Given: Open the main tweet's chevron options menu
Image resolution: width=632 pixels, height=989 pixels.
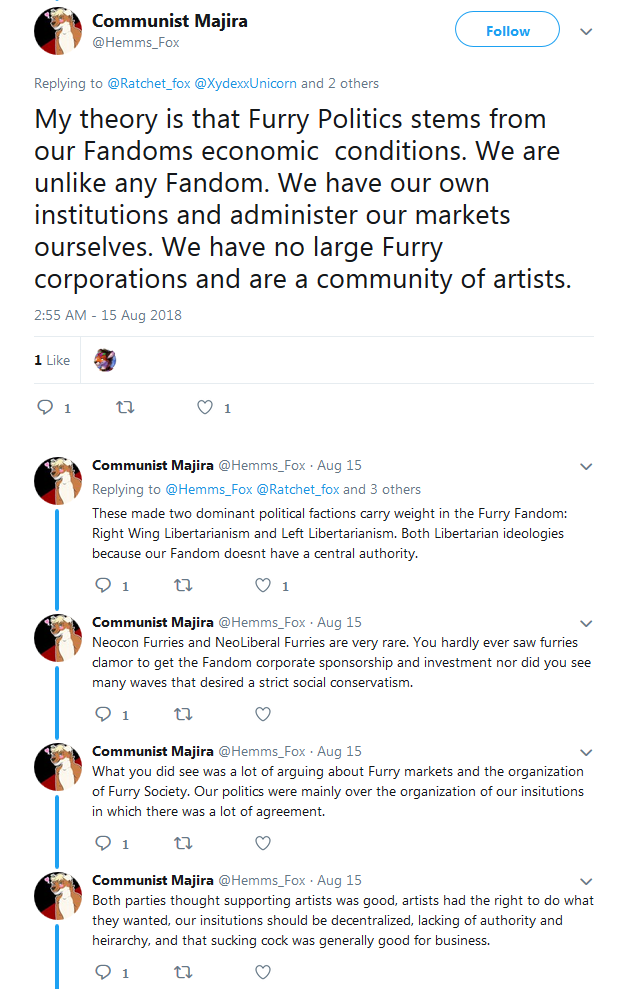Looking at the screenshot, I should [x=586, y=32].
